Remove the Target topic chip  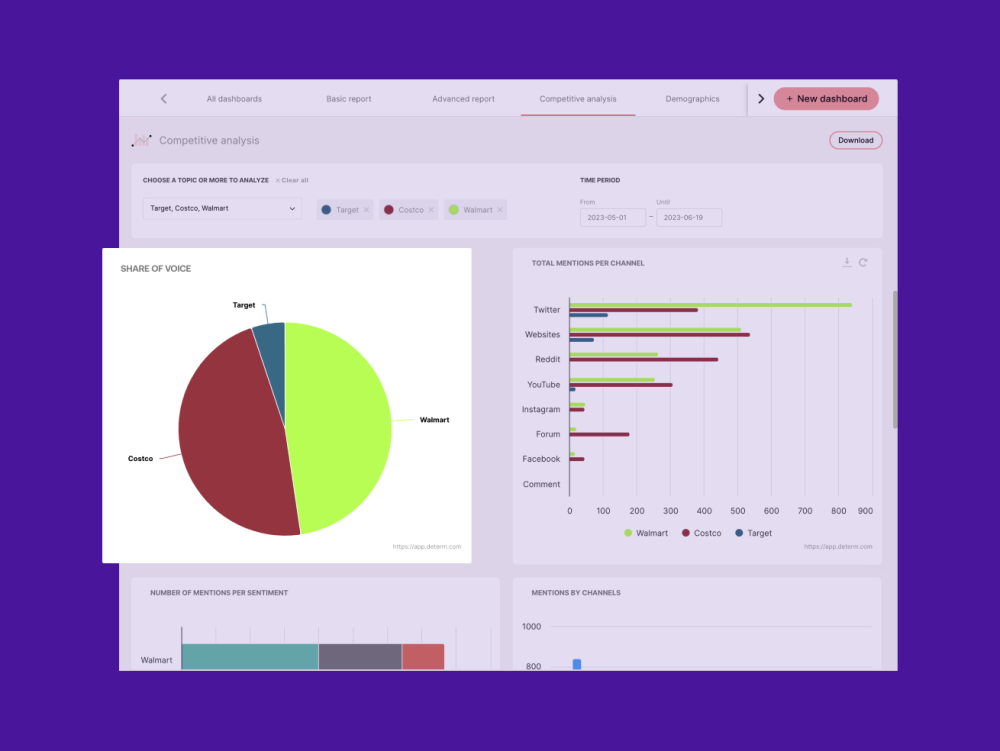366,210
